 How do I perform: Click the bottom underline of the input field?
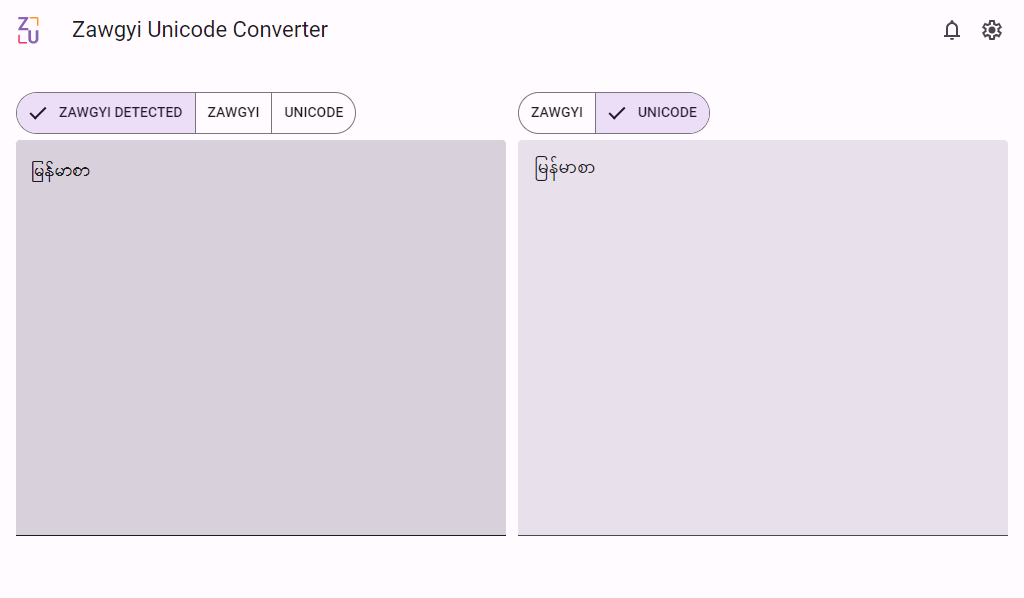(260, 535)
